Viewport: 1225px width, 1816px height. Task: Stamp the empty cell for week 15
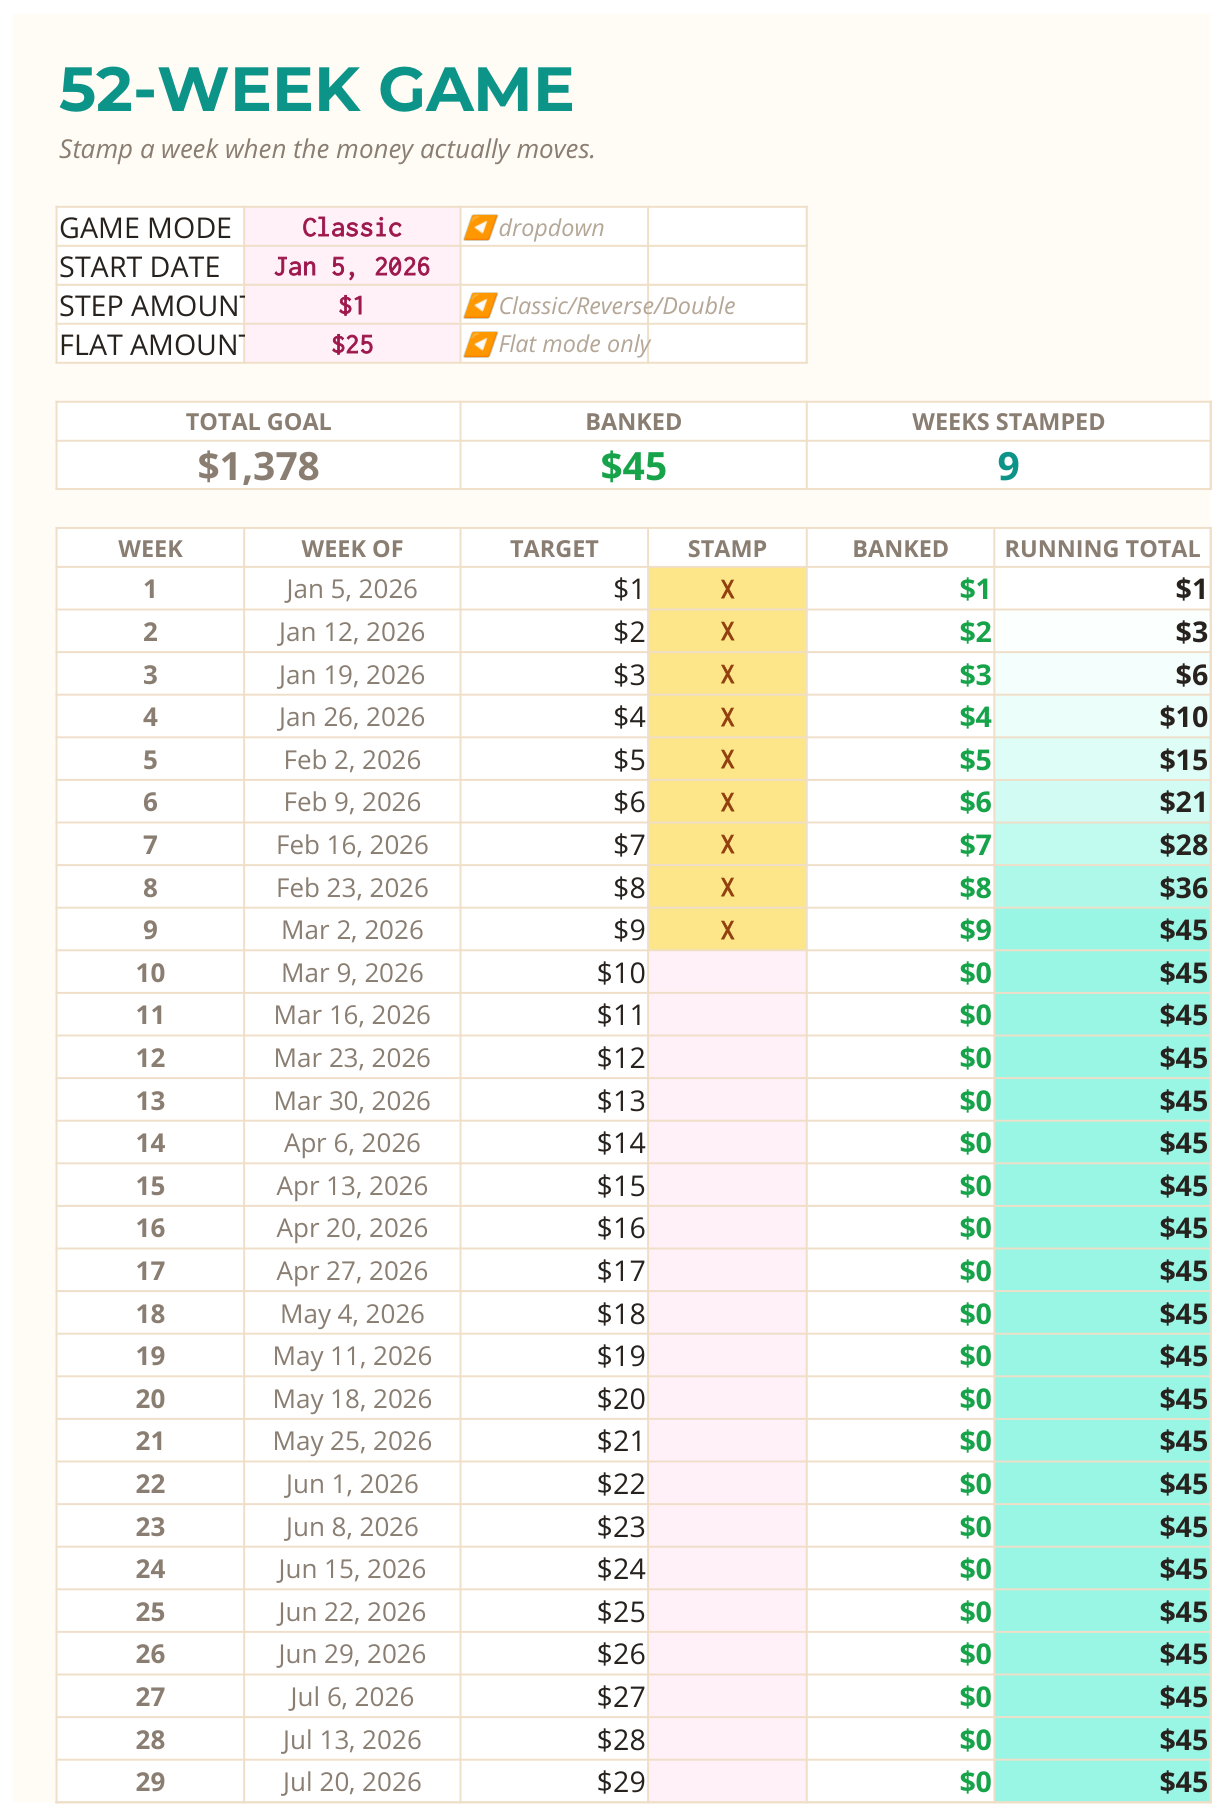point(727,1186)
